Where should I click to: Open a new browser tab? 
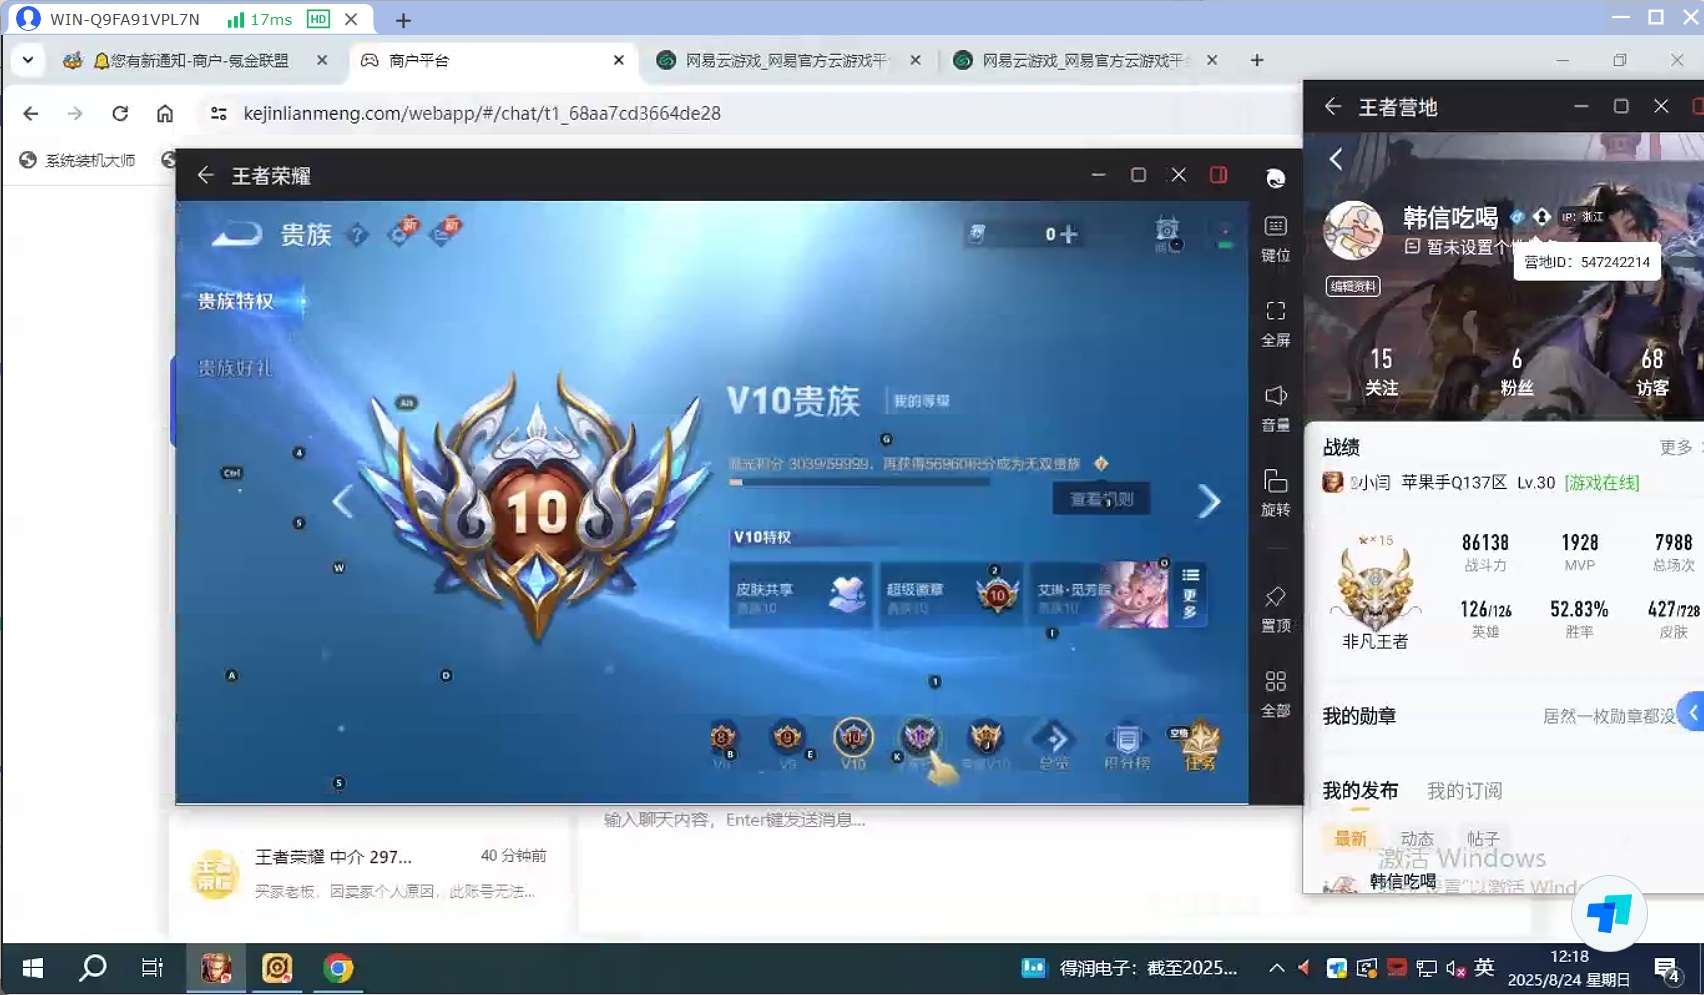pyautogui.click(x=1257, y=60)
